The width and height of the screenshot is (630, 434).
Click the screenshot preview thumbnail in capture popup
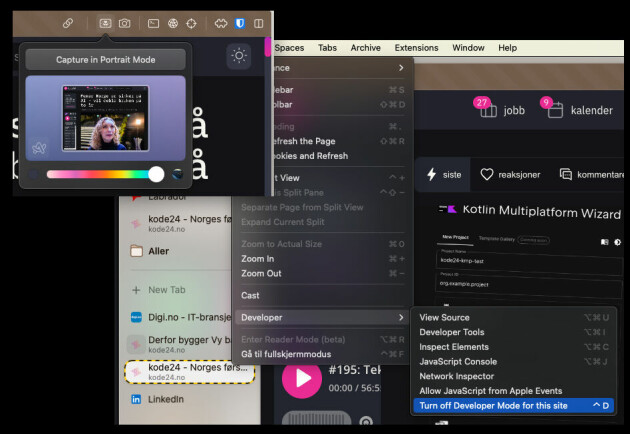(105, 118)
